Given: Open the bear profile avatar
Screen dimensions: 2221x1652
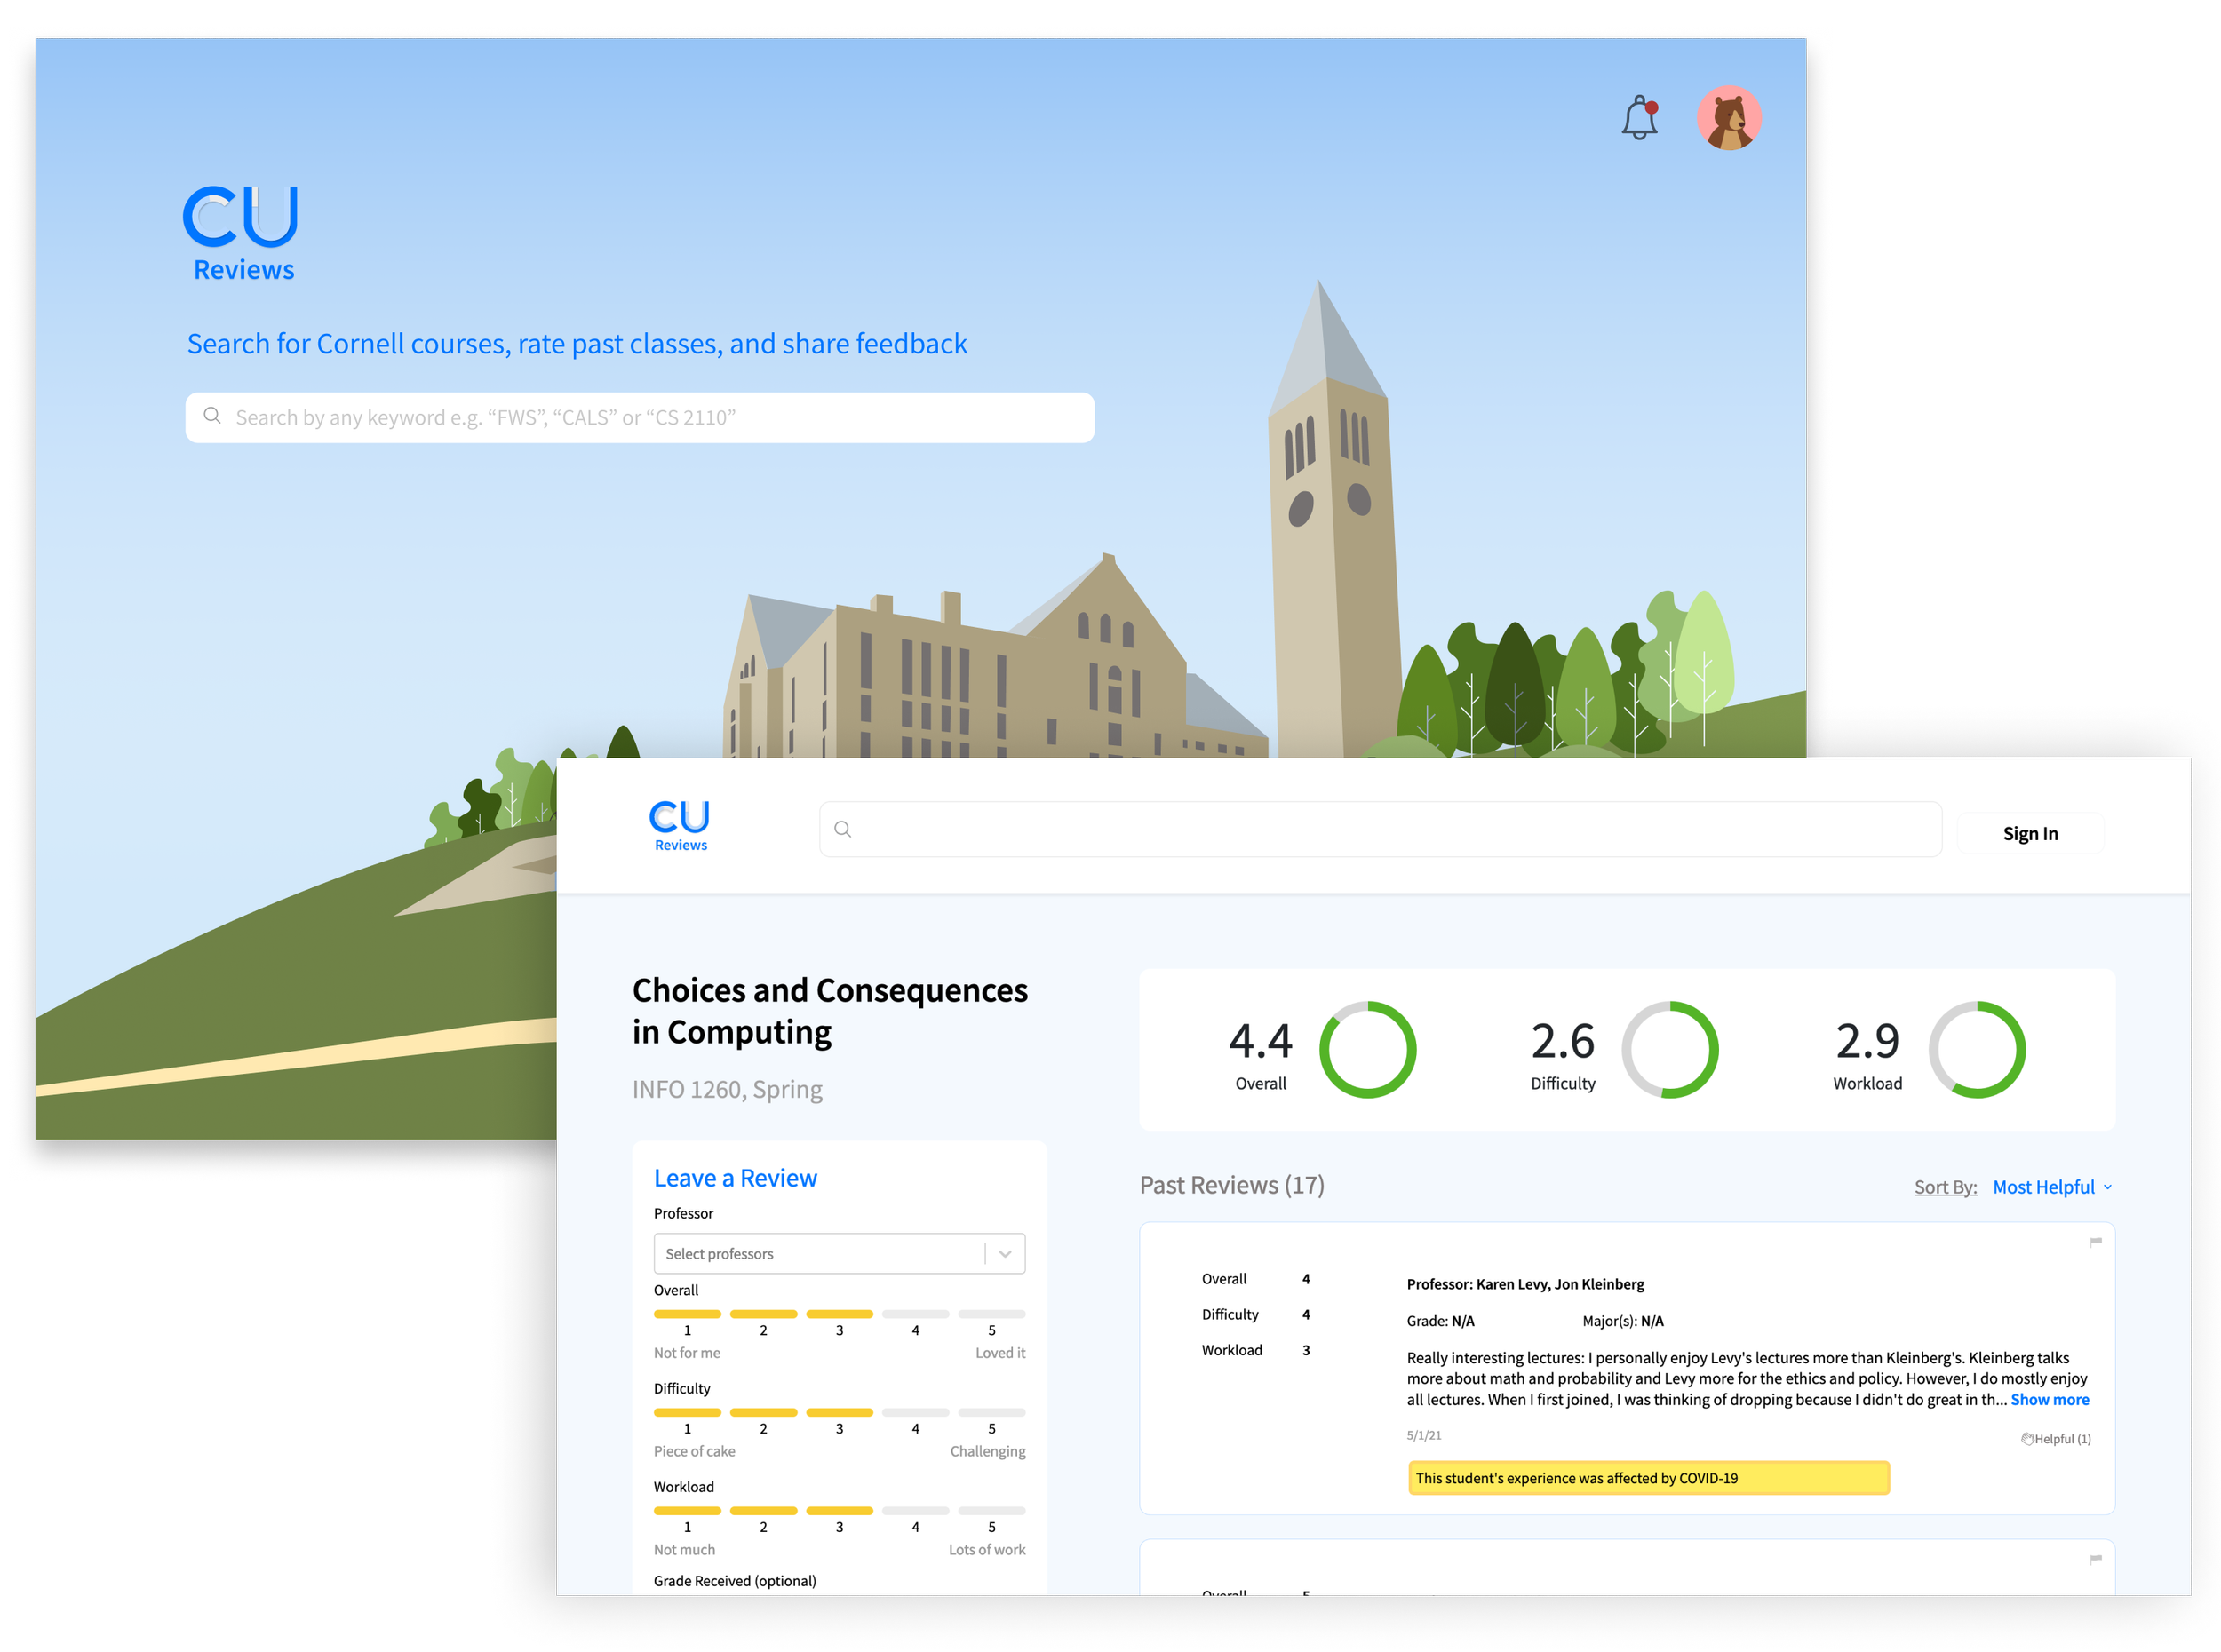Looking at the screenshot, I should 1728,119.
